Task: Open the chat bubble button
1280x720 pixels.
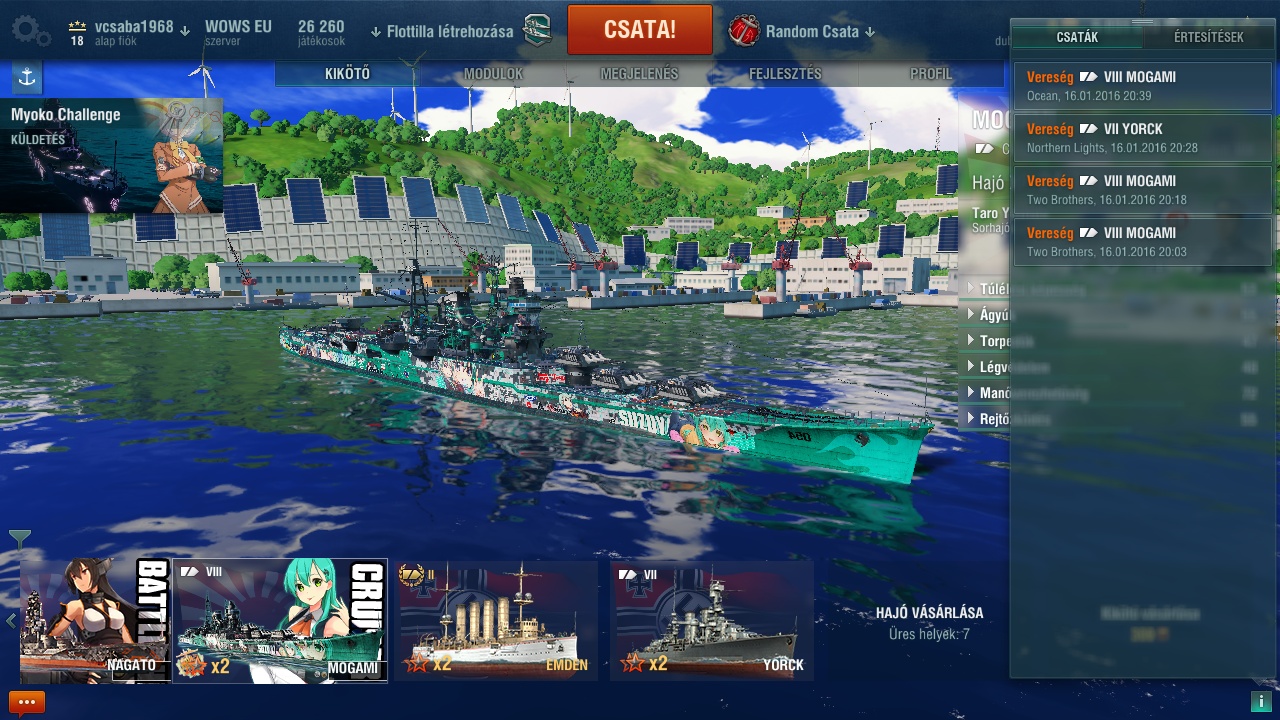Action: coord(27,702)
